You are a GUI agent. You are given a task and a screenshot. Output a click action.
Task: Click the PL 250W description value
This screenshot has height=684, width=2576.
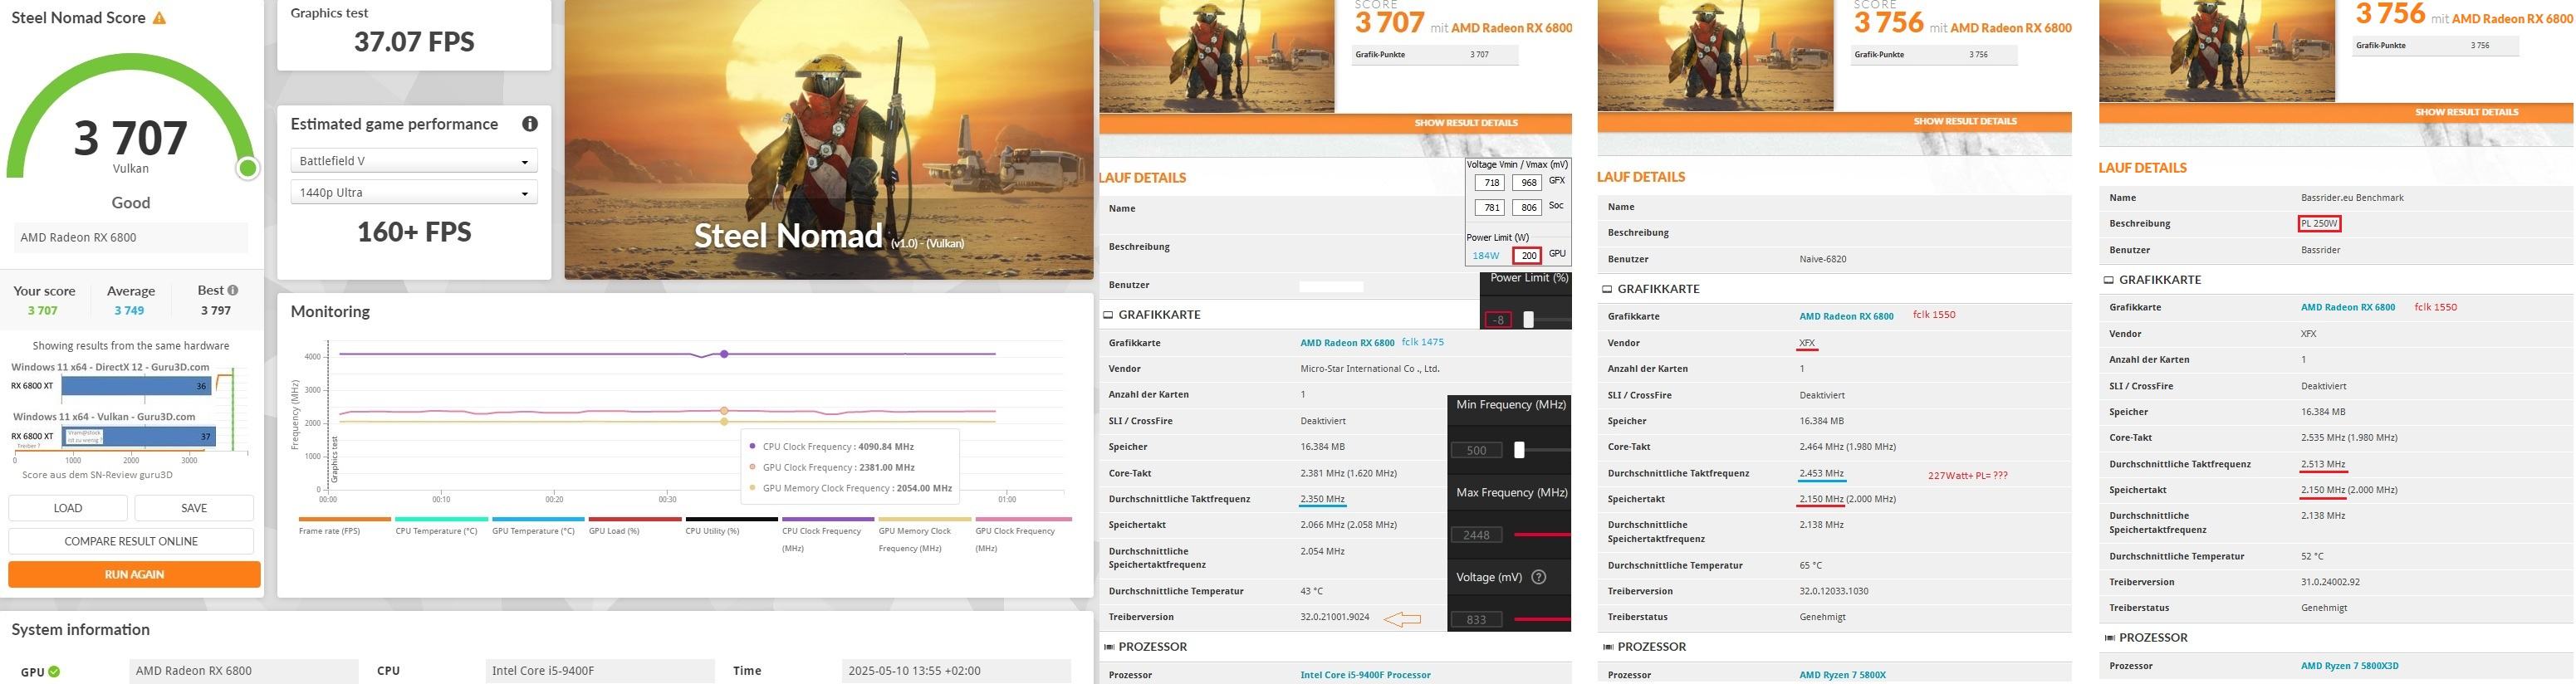click(2319, 224)
